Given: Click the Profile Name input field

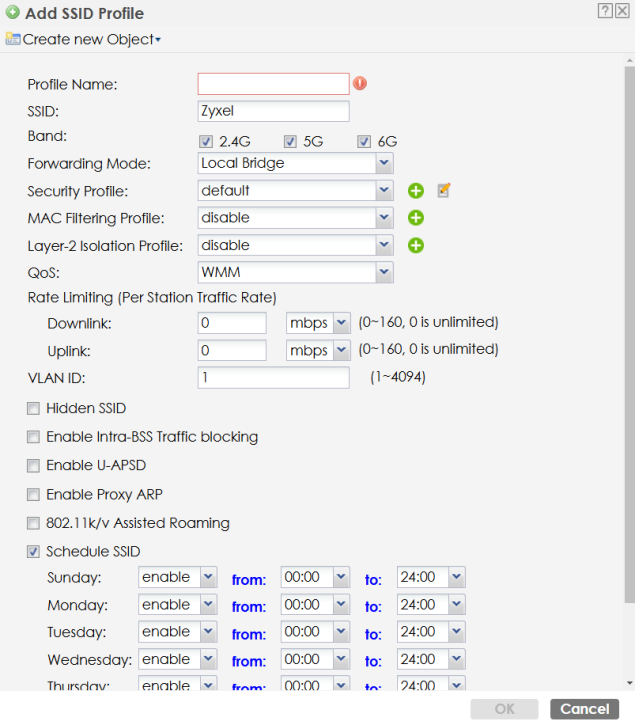Looking at the screenshot, I should pyautogui.click(x=273, y=84).
